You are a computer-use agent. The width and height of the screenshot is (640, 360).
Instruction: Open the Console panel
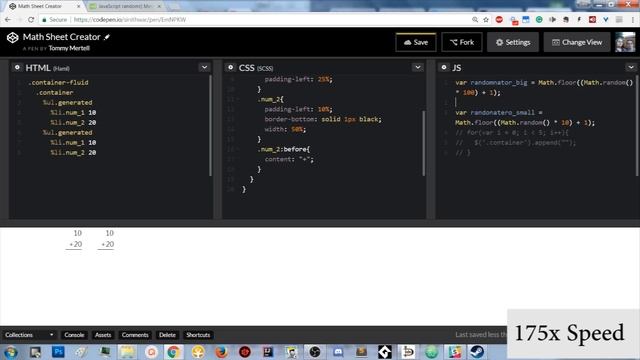click(x=74, y=335)
